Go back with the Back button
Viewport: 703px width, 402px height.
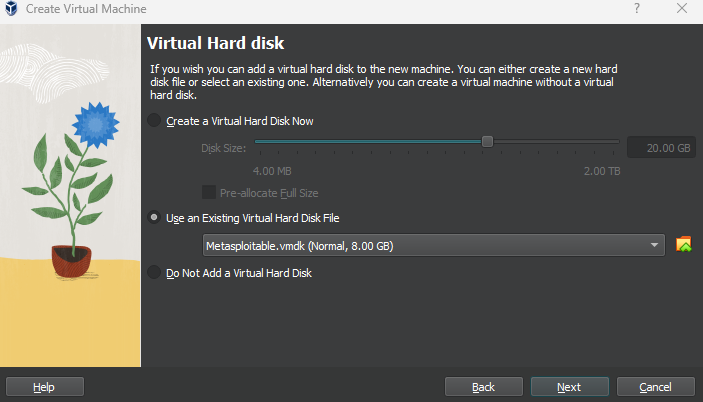484,387
